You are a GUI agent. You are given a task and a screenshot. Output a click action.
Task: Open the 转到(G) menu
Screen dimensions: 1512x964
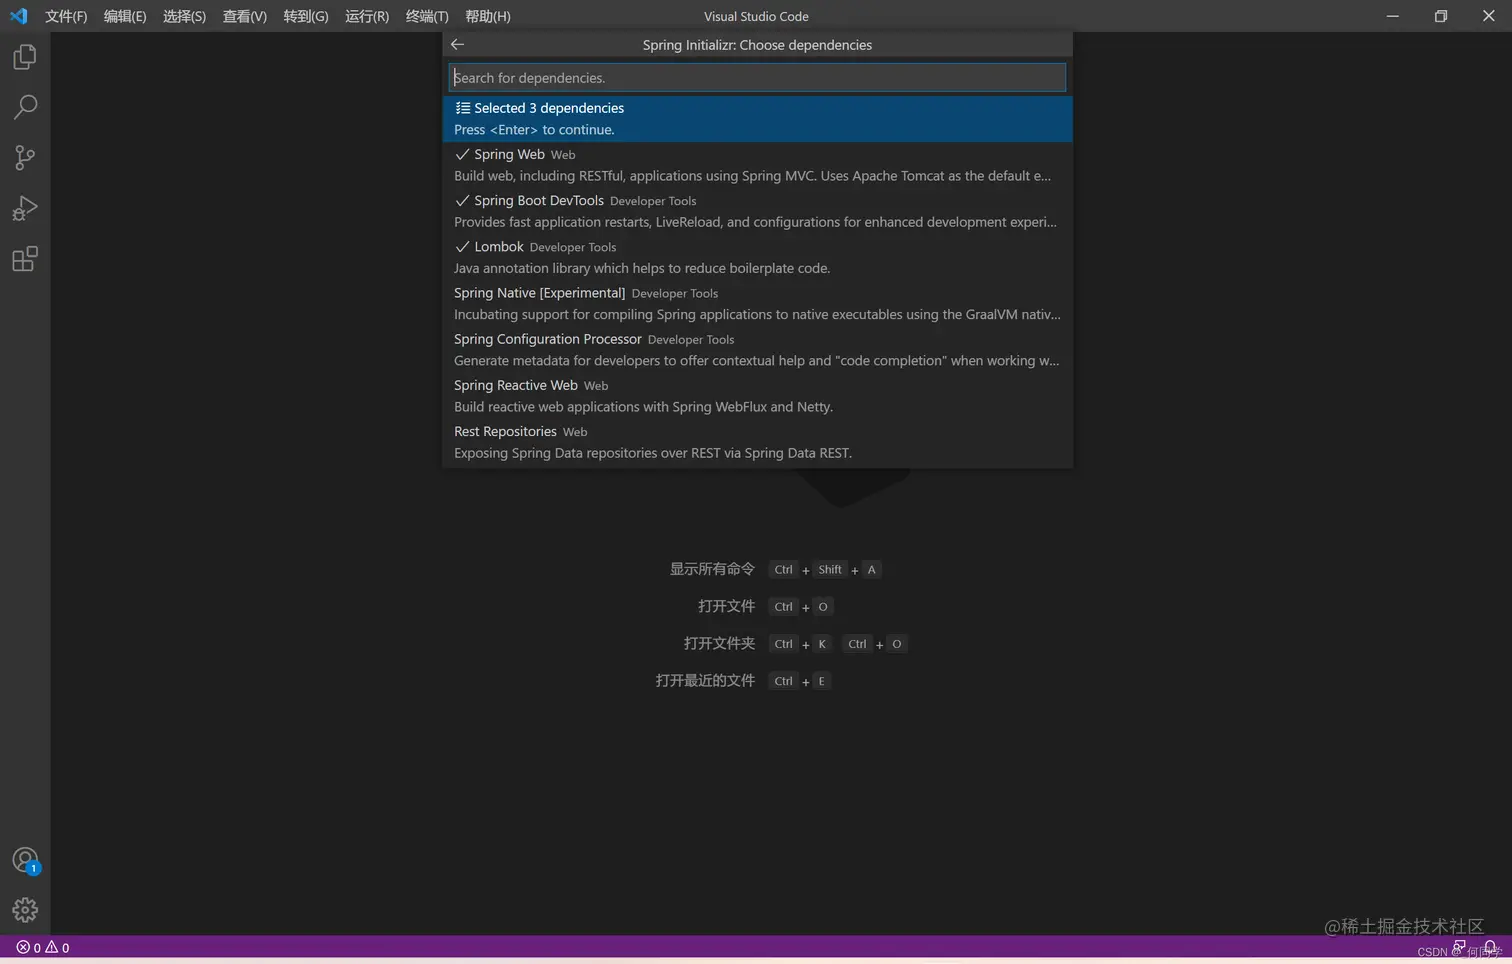[306, 16]
